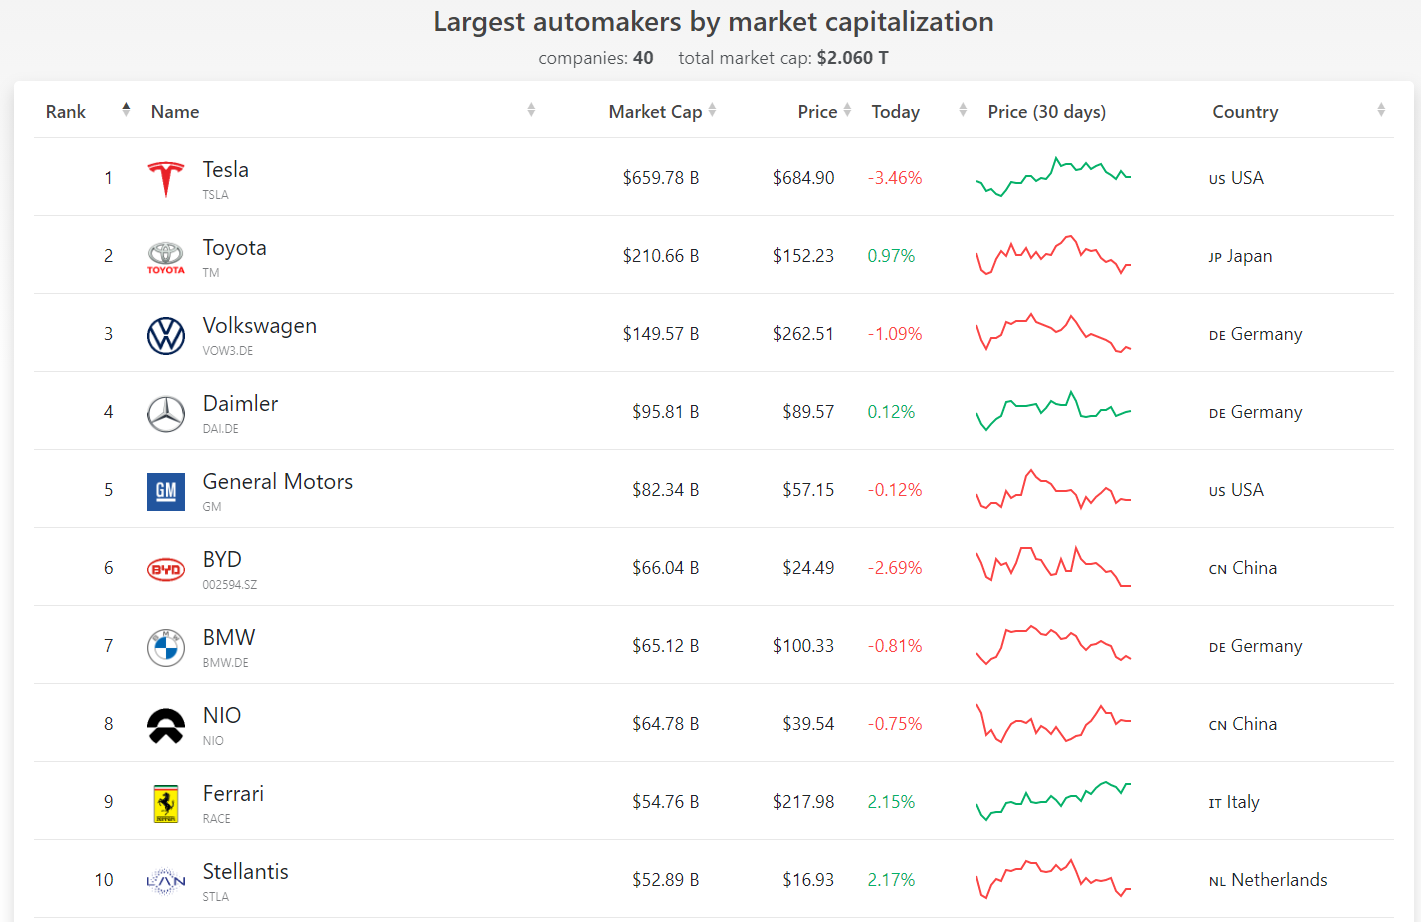Click Stellantis today change 2.17%
This screenshot has width=1421, height=922.
pyautogui.click(x=891, y=880)
